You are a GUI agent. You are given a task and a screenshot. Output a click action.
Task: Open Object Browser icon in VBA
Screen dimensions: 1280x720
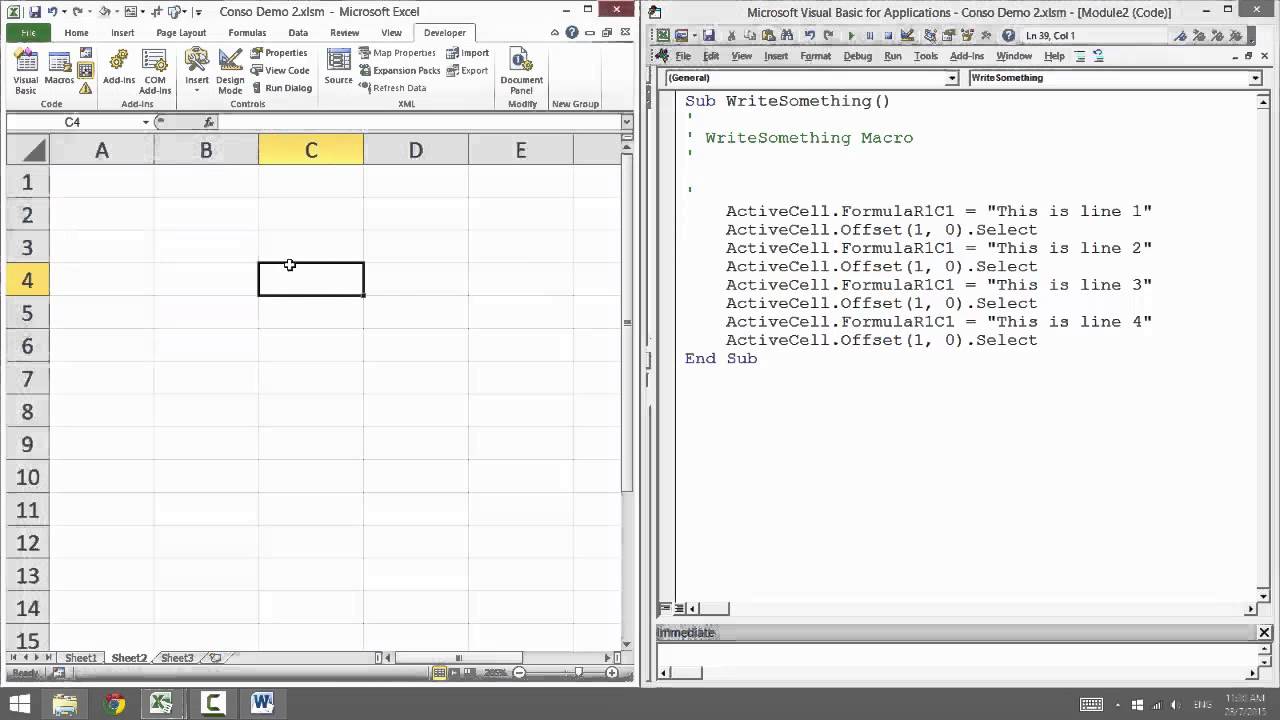tap(968, 36)
